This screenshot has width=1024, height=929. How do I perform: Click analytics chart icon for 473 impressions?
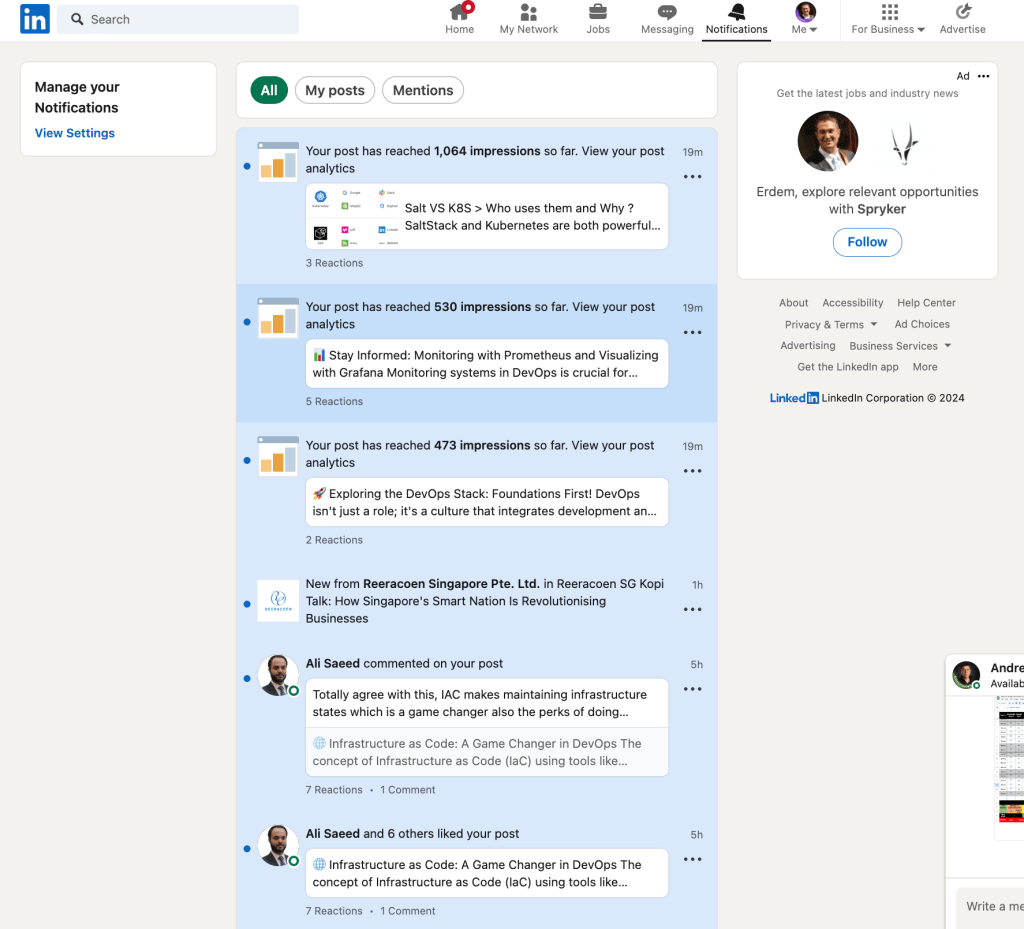coord(278,456)
